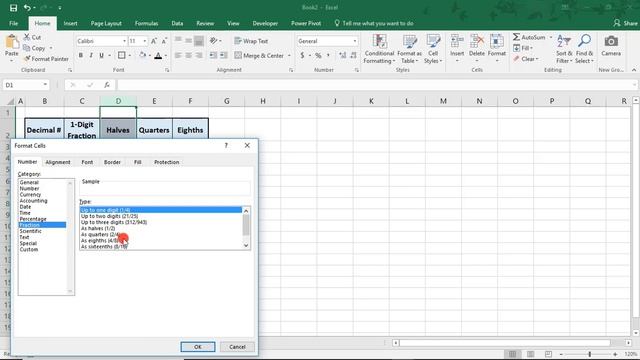This screenshot has height=360, width=640.
Task: Open Find & Select menu
Action: coord(584,49)
